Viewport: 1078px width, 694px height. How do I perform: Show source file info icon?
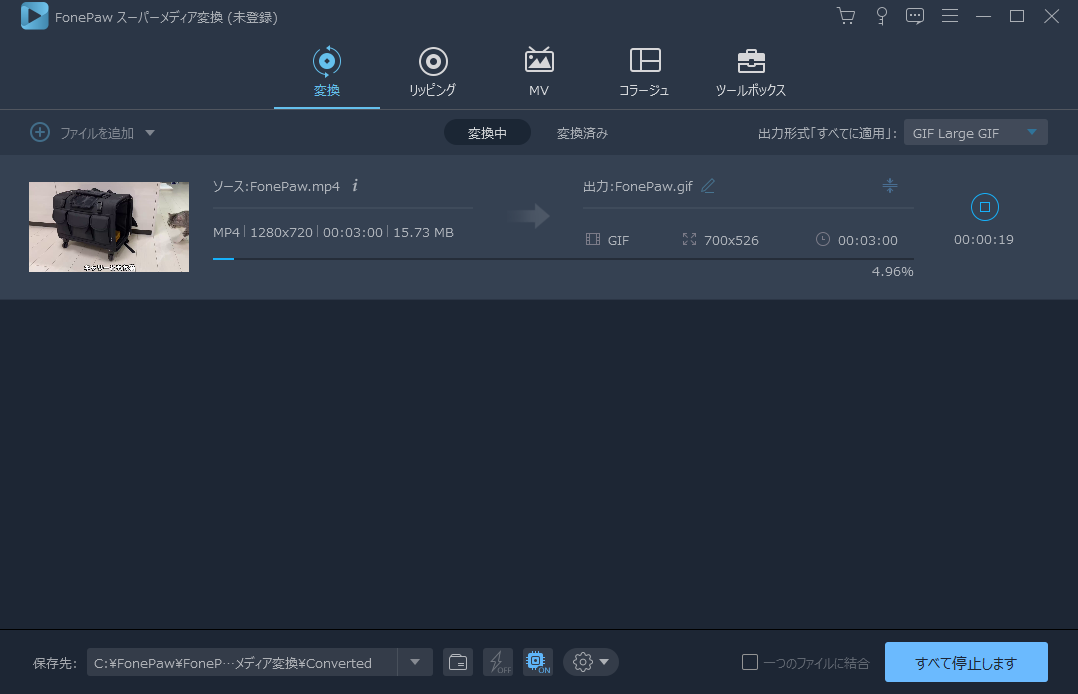(355, 186)
